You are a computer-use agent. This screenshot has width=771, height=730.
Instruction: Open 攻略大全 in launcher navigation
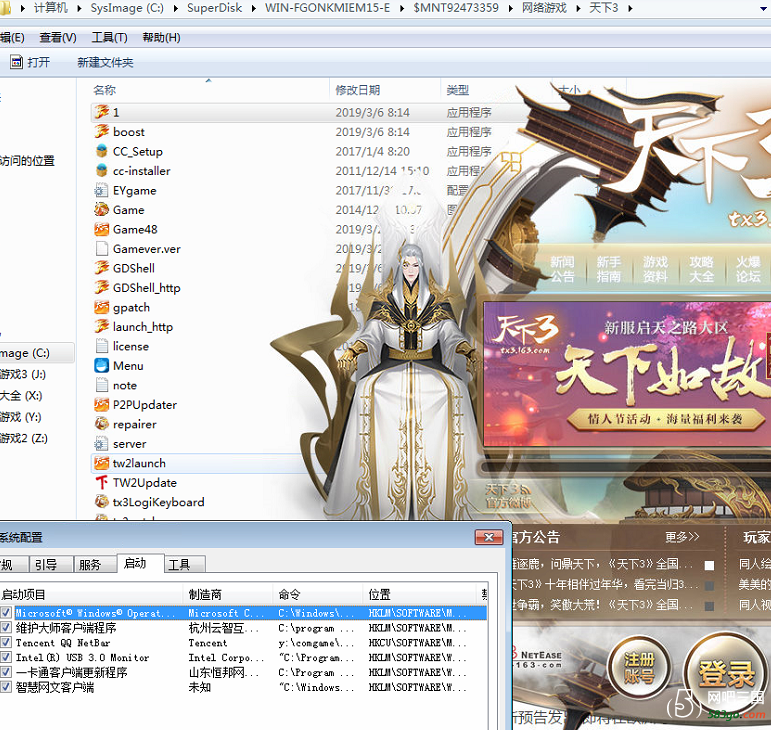point(701,269)
